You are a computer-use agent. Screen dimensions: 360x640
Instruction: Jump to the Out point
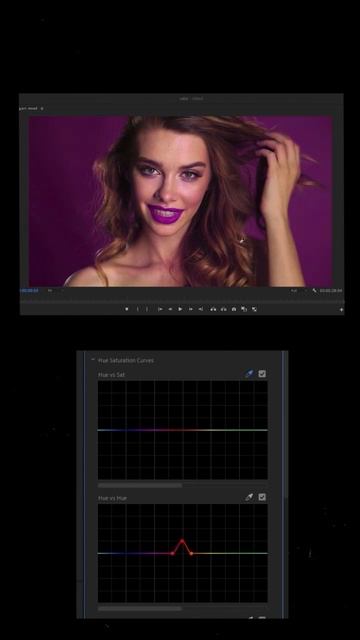point(201,309)
